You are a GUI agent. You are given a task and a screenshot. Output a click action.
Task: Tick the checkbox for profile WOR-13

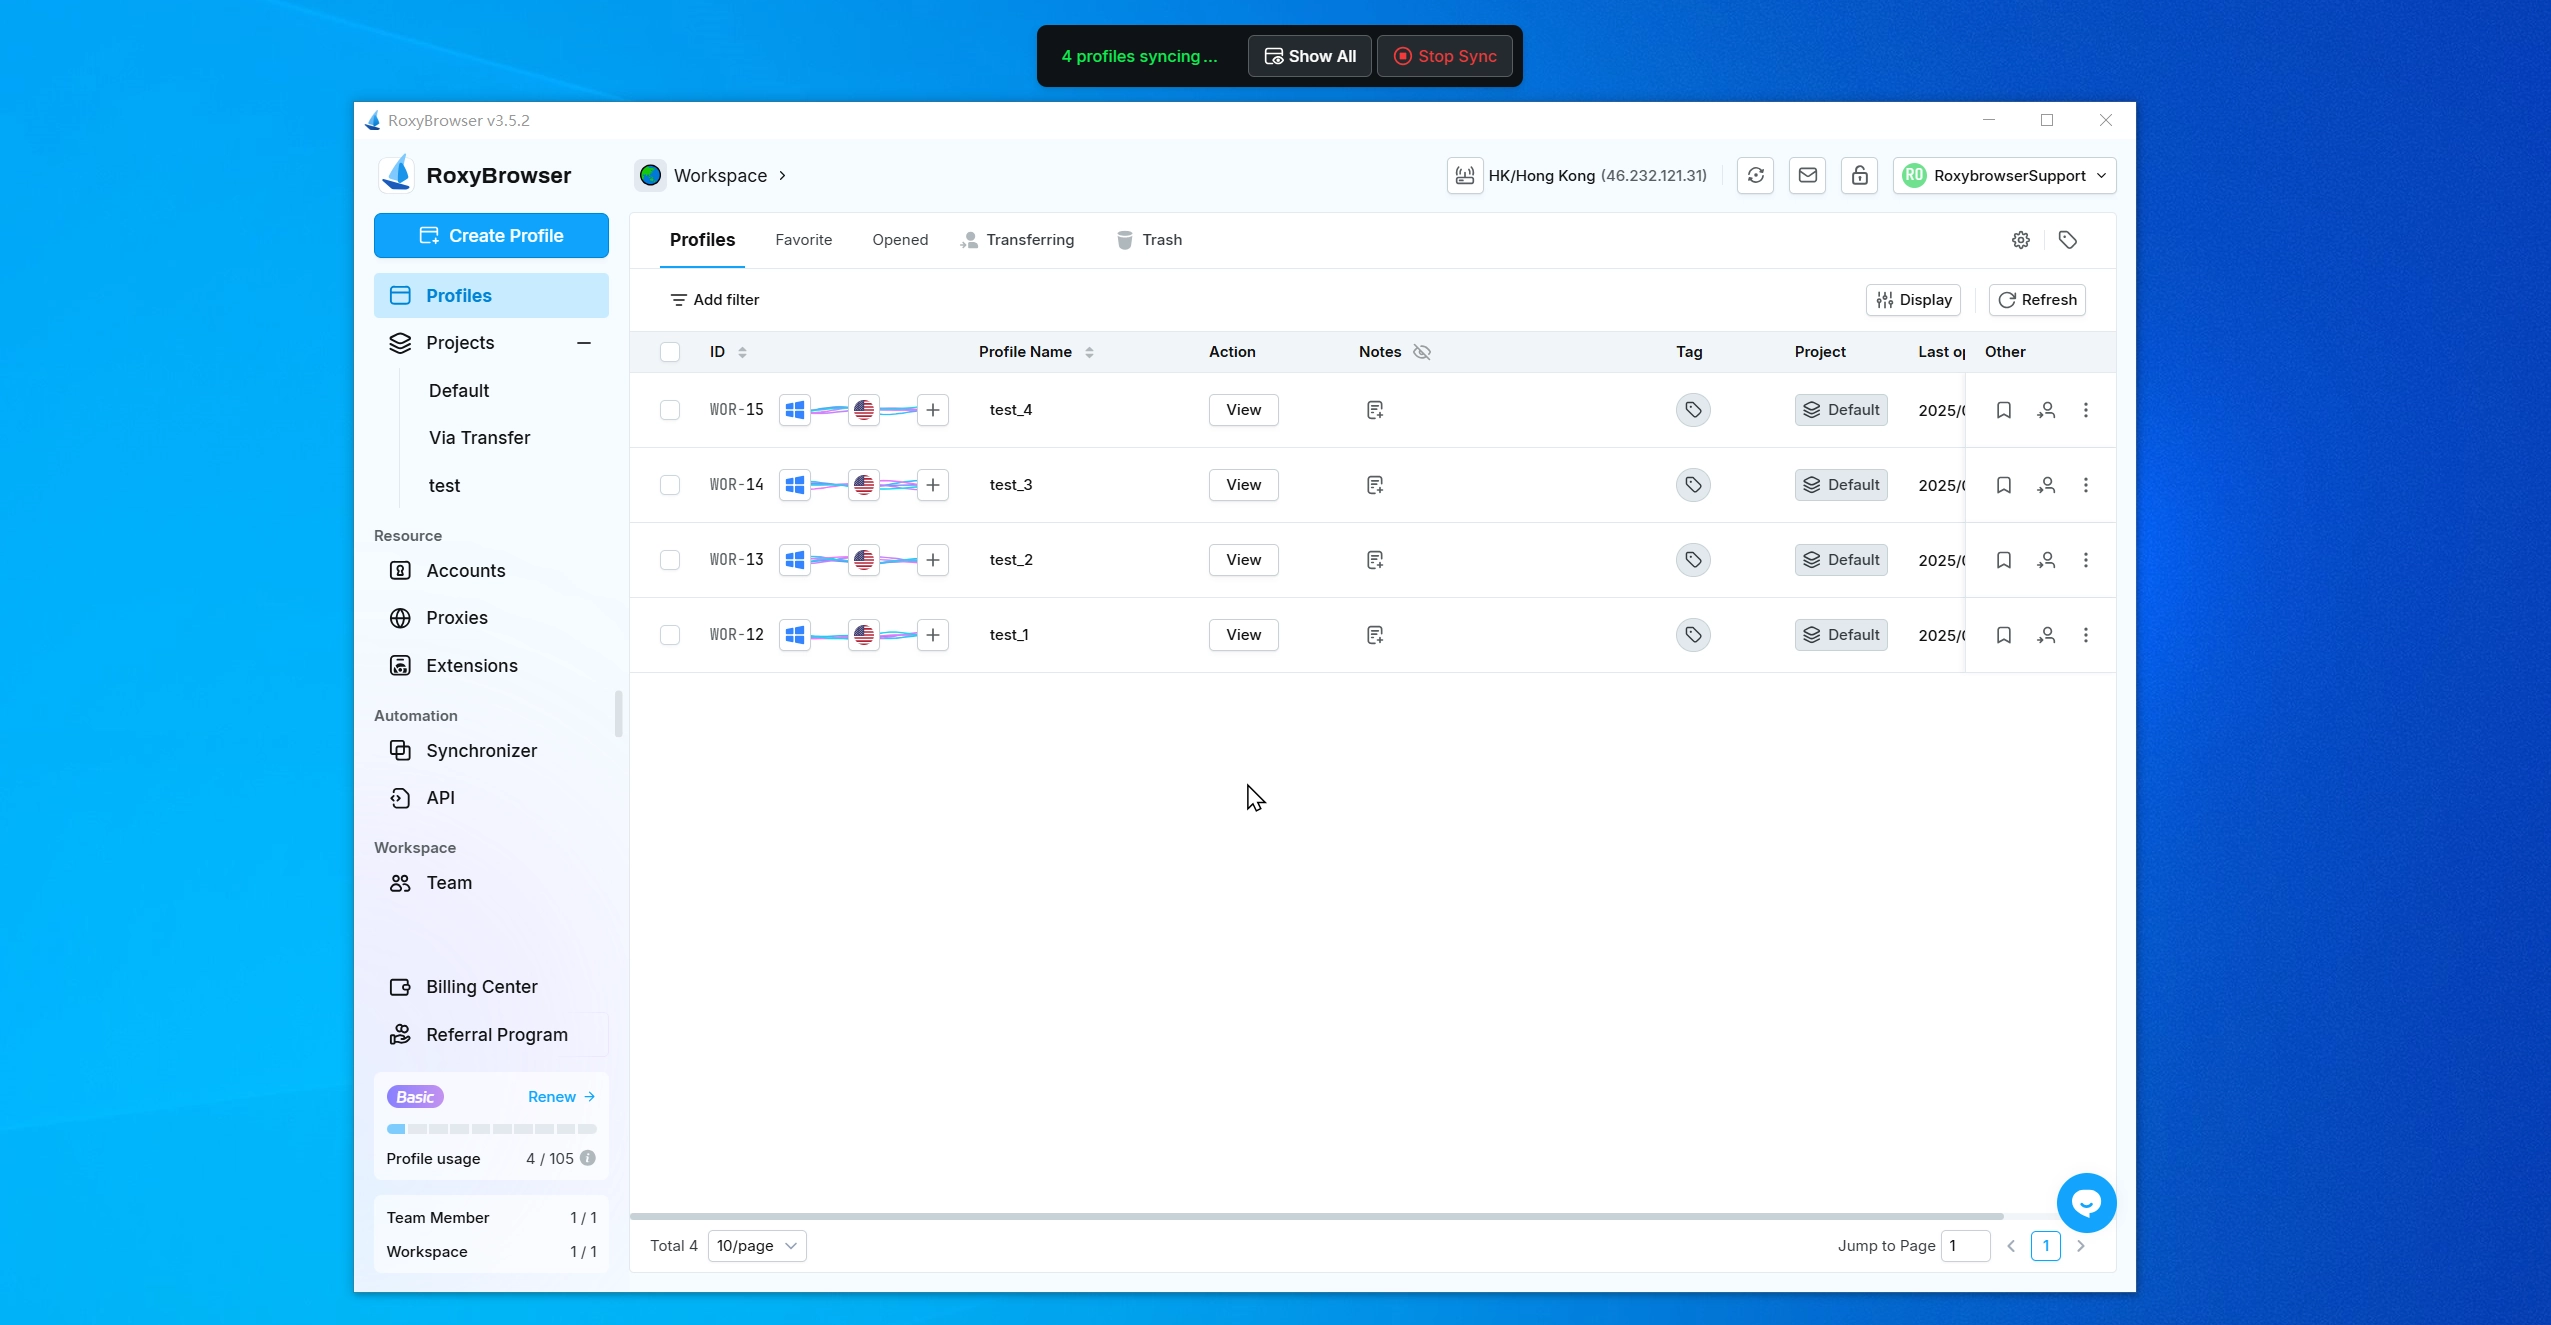pos(670,560)
